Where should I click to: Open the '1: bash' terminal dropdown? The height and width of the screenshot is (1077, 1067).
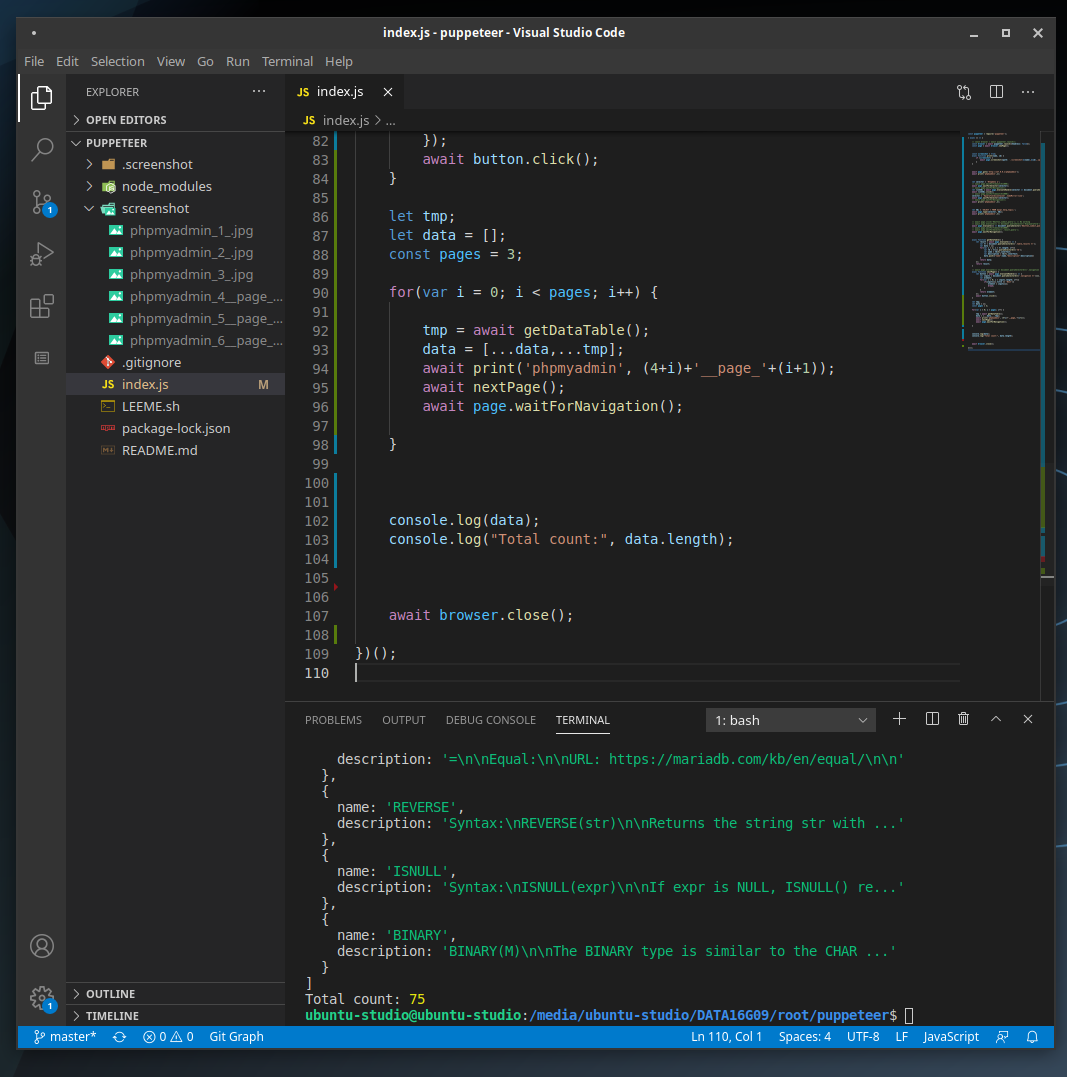point(790,719)
